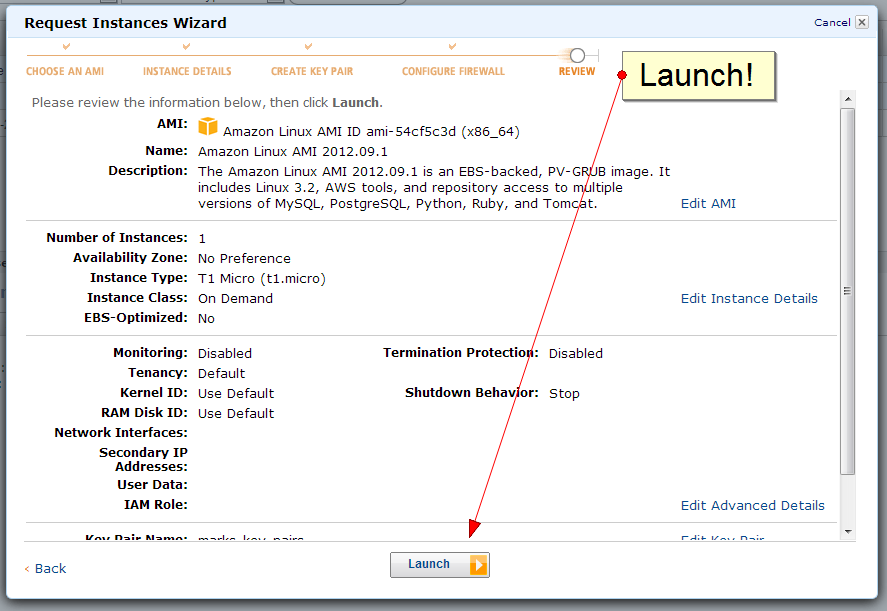Click the "Please review the information below" instruction
The height and width of the screenshot is (611, 887).
tap(207, 102)
